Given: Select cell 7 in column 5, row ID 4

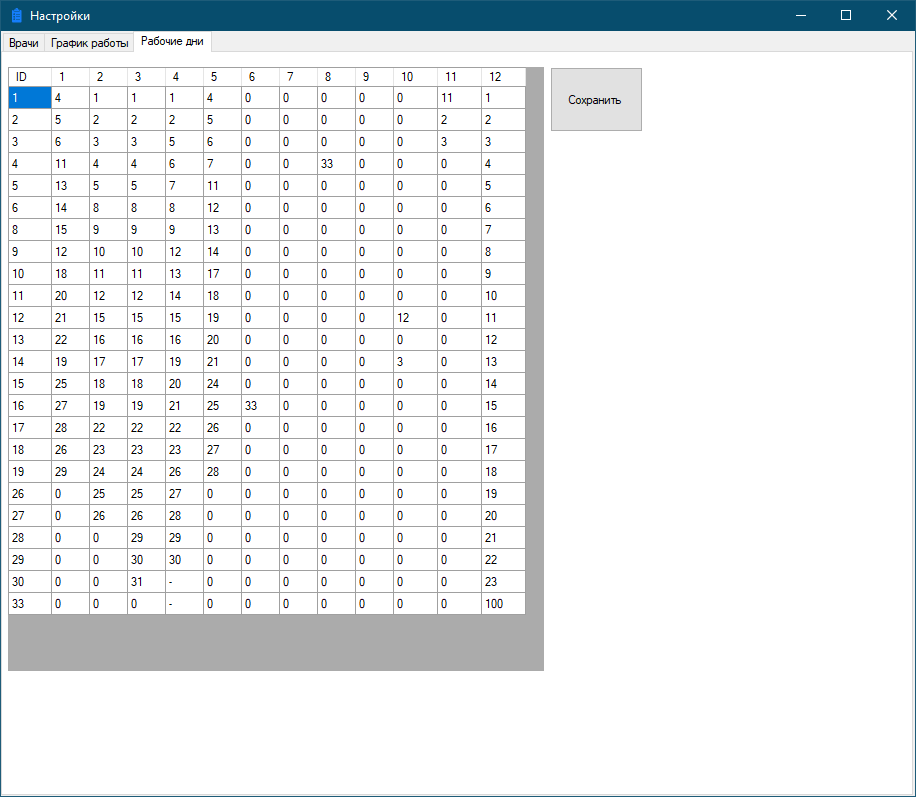Looking at the screenshot, I should (222, 164).
